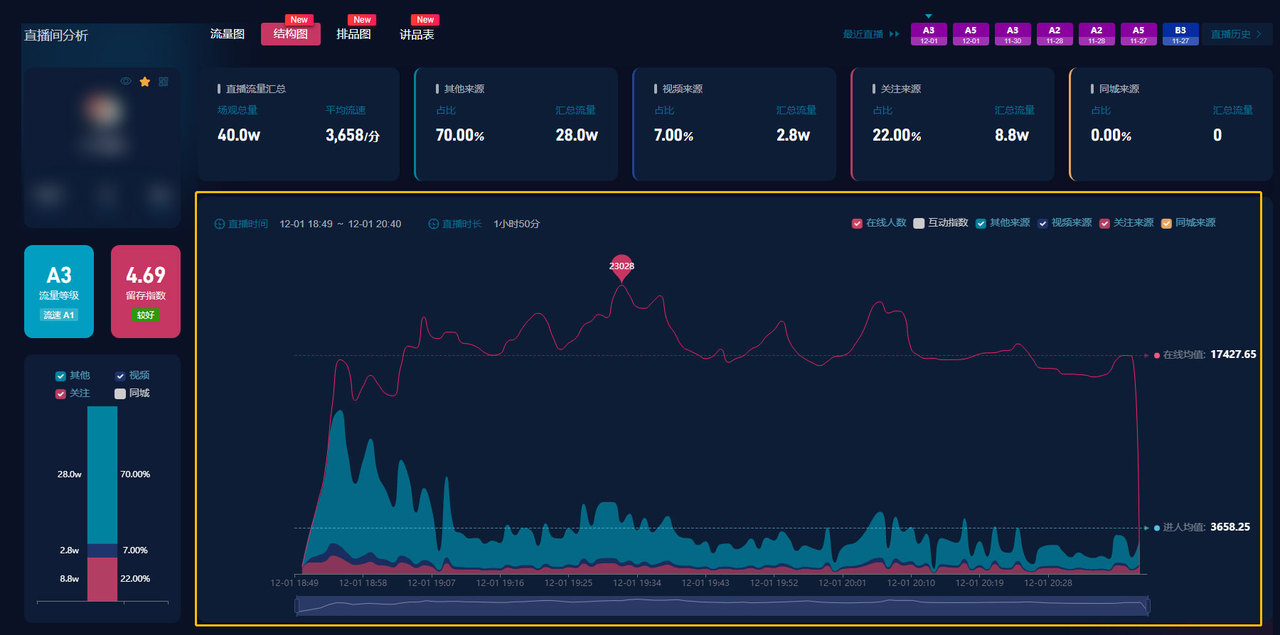This screenshot has height=635, width=1280.
Task: Click the blurred streamer avatar
Action: pos(101,112)
